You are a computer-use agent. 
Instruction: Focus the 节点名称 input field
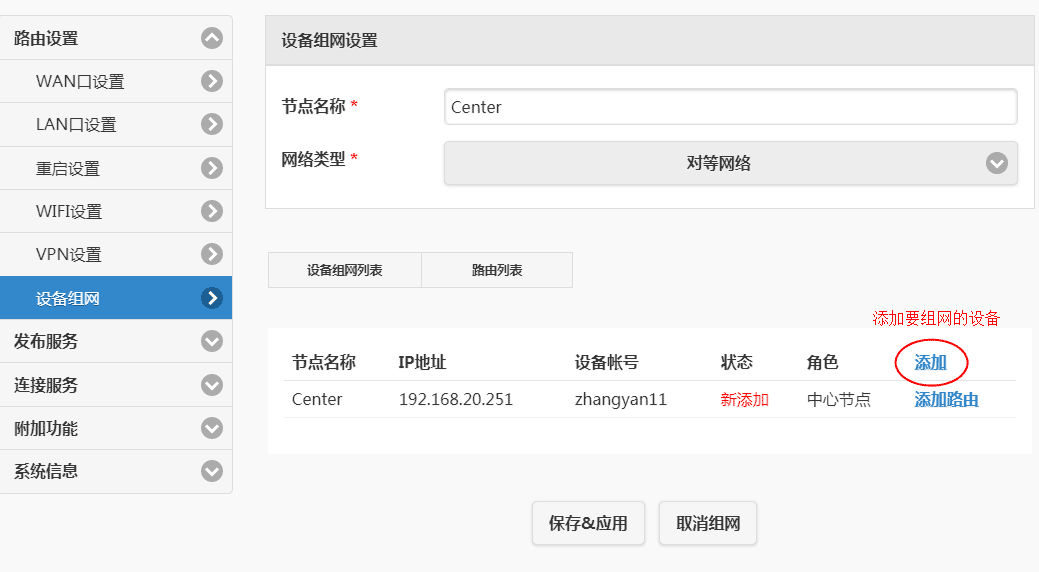click(x=730, y=107)
